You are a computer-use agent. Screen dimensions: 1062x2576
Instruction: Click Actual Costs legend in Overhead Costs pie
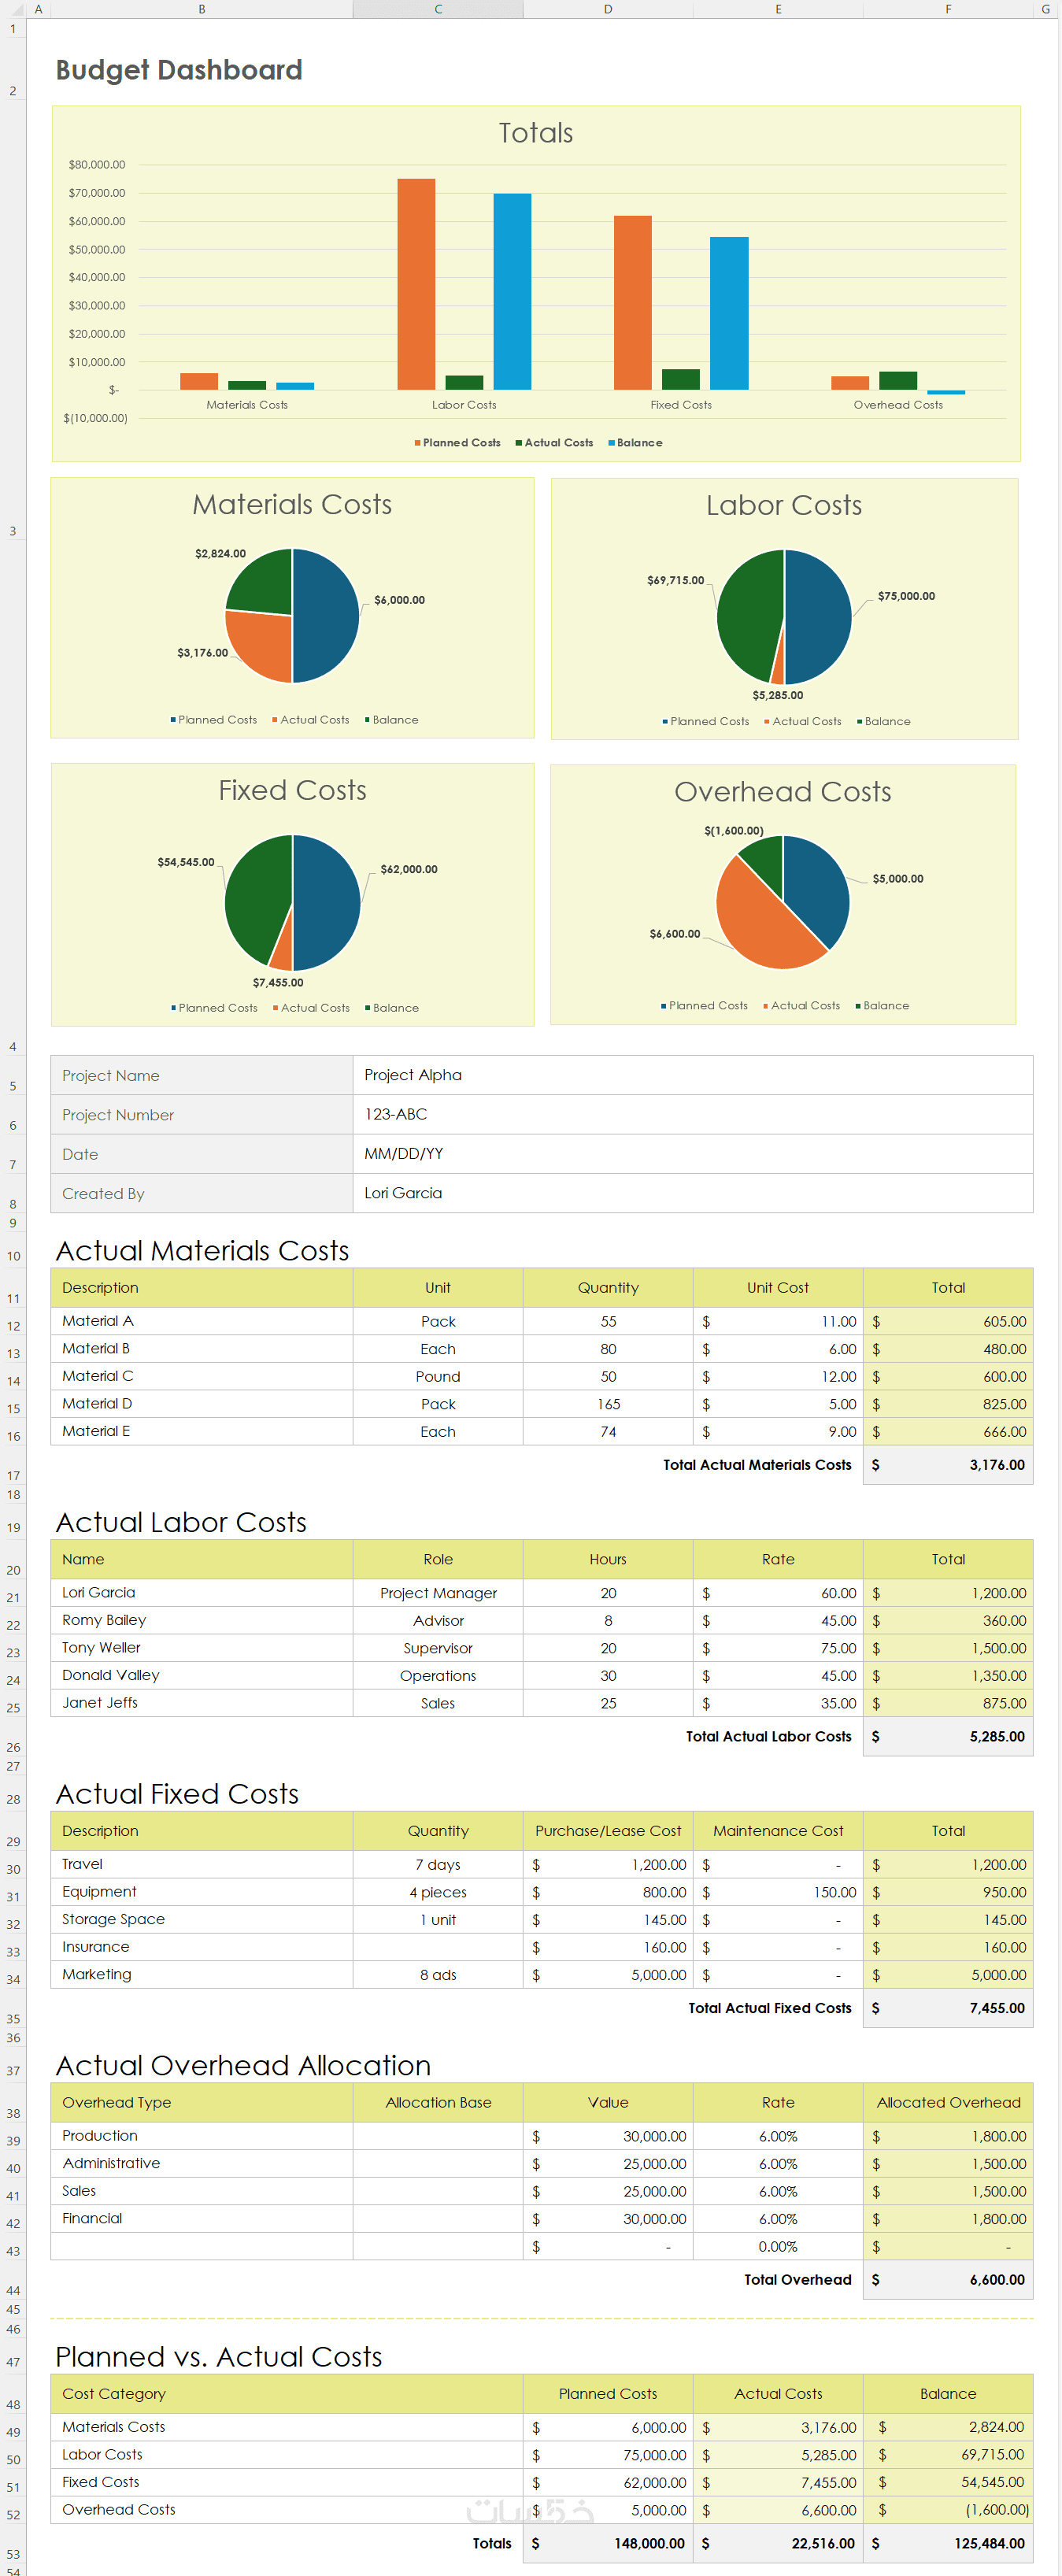pyautogui.click(x=802, y=1006)
